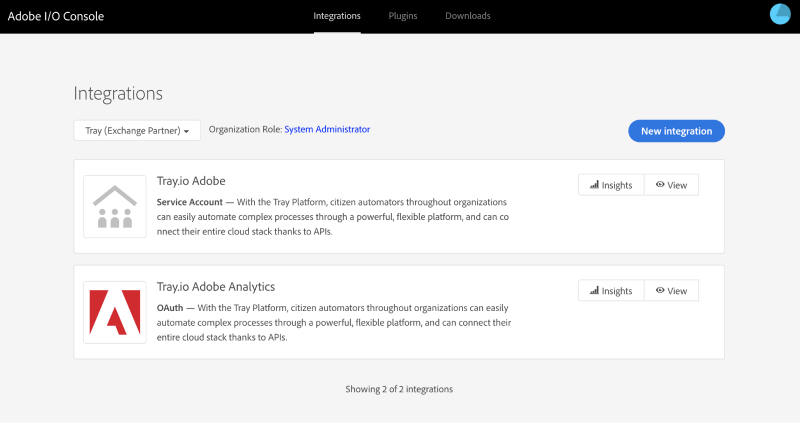
Task: Click the Tray.io Adobe house logo
Action: click(x=114, y=206)
